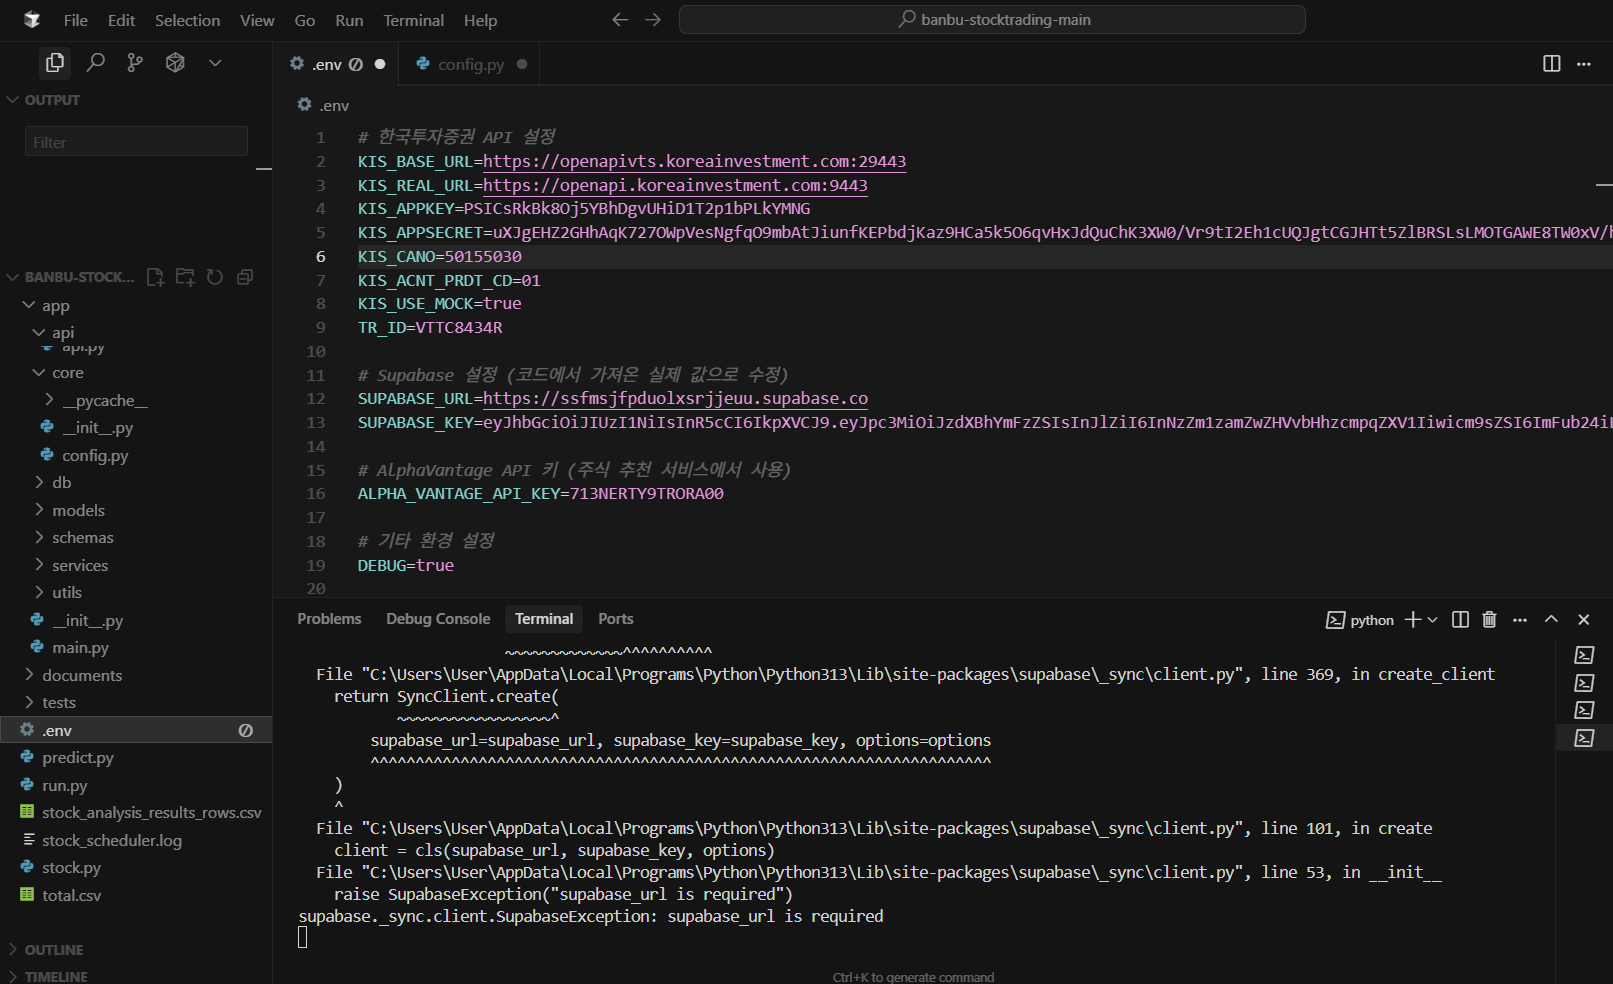Click the output Filter input field
Screen dimensions: 1613x984
(136, 142)
